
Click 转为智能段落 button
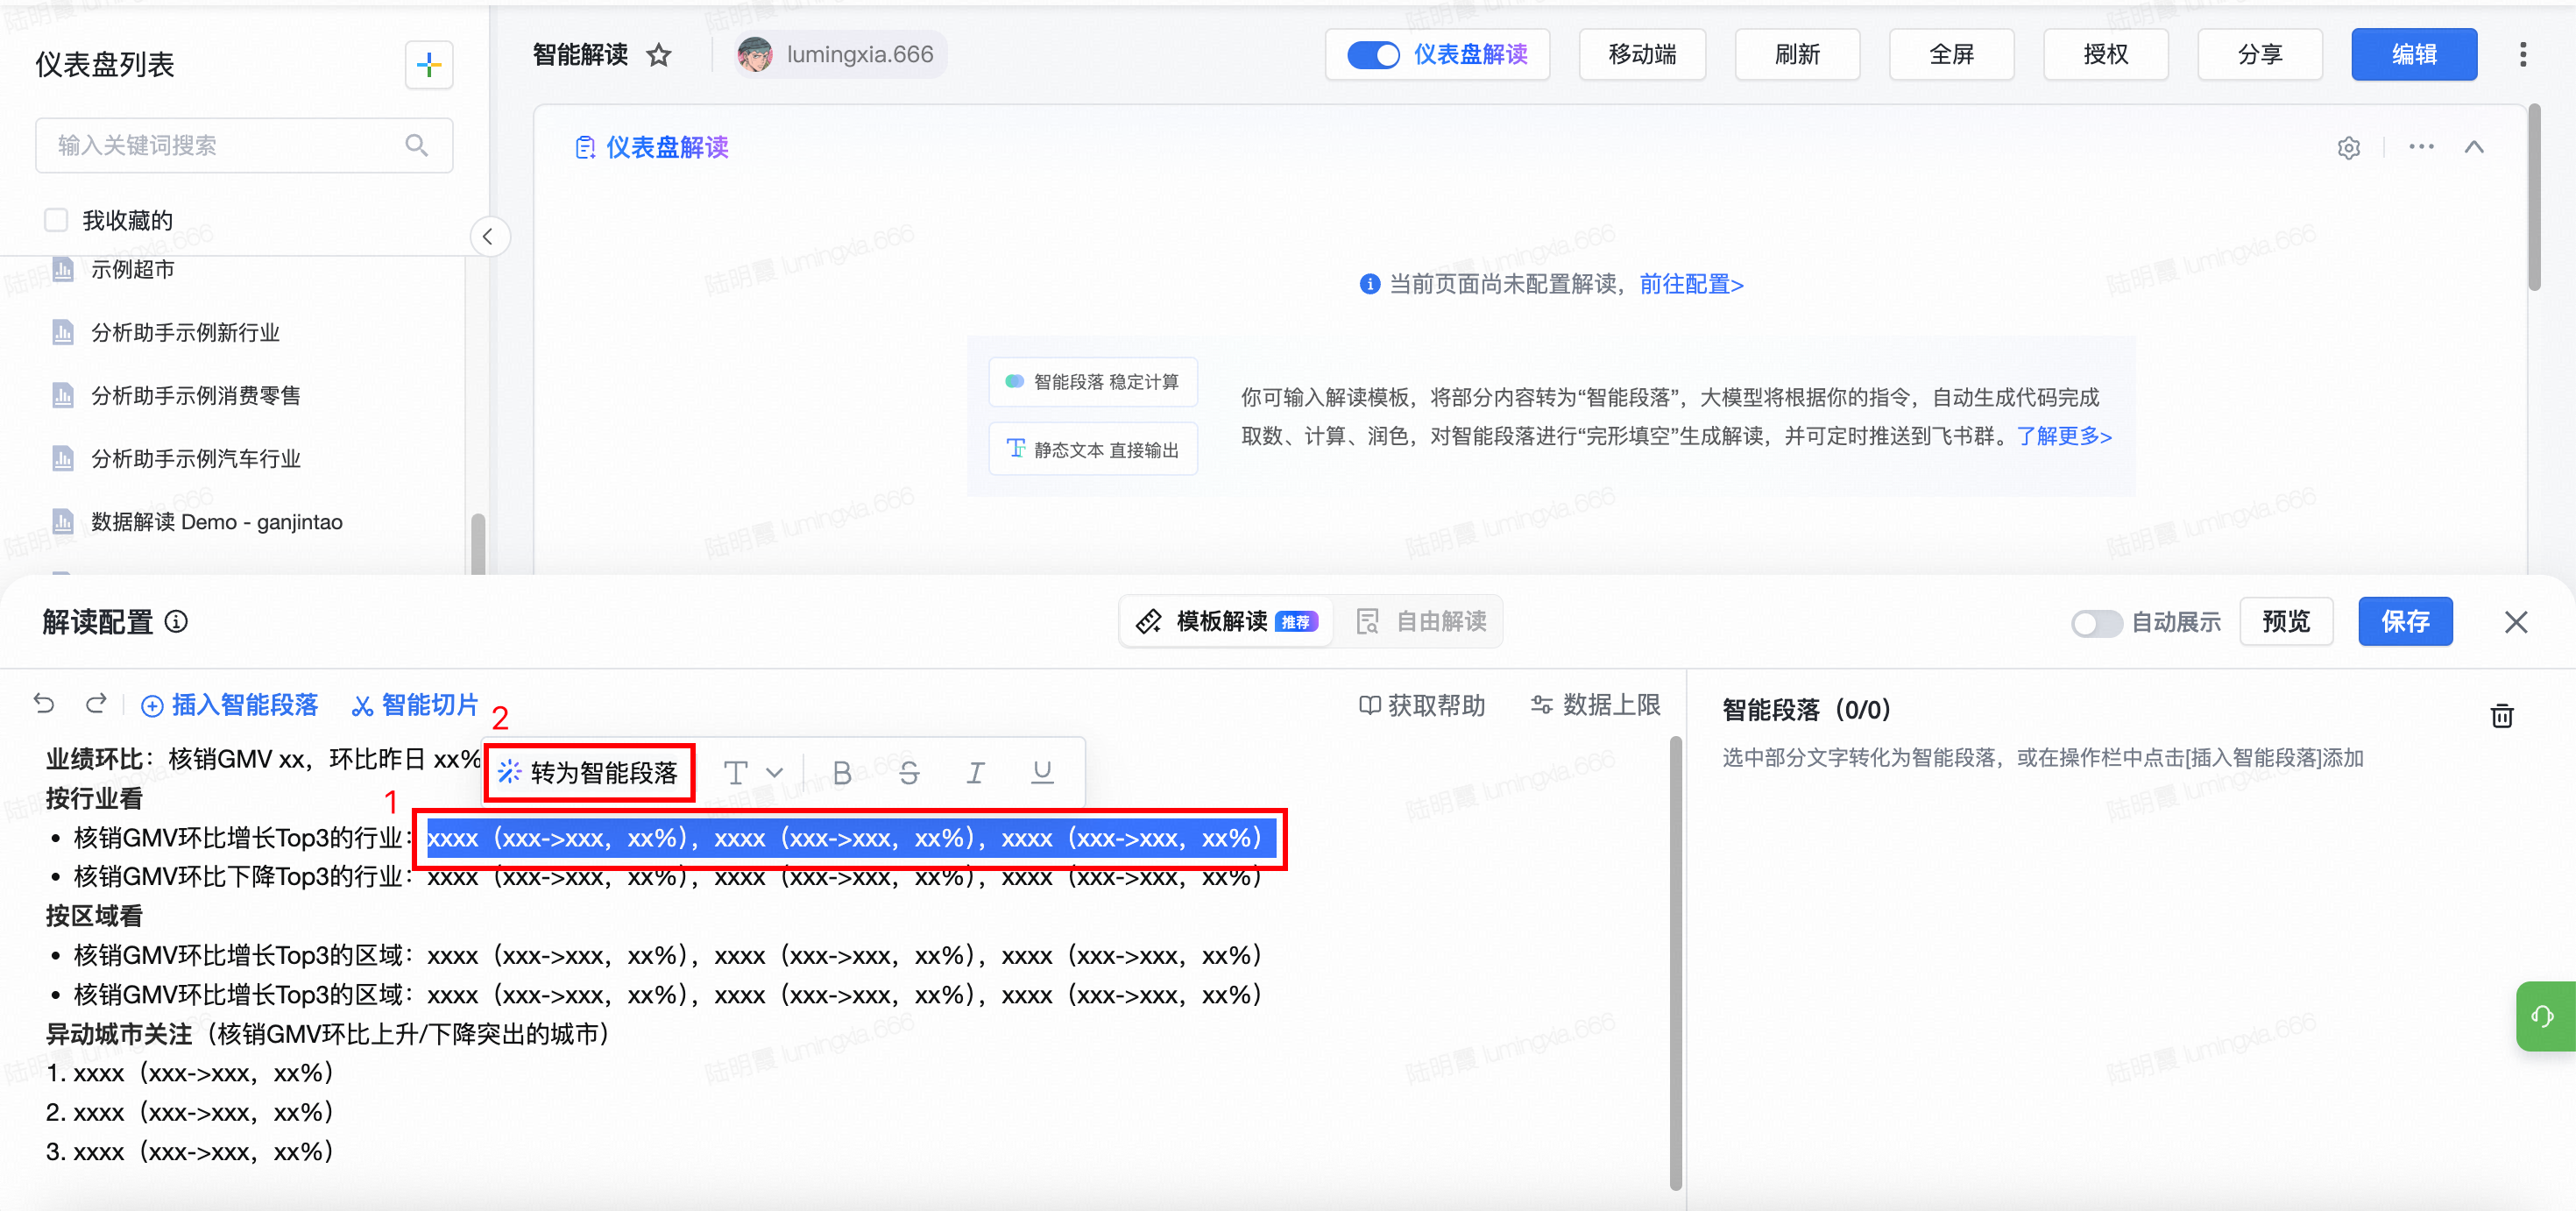pos(589,773)
